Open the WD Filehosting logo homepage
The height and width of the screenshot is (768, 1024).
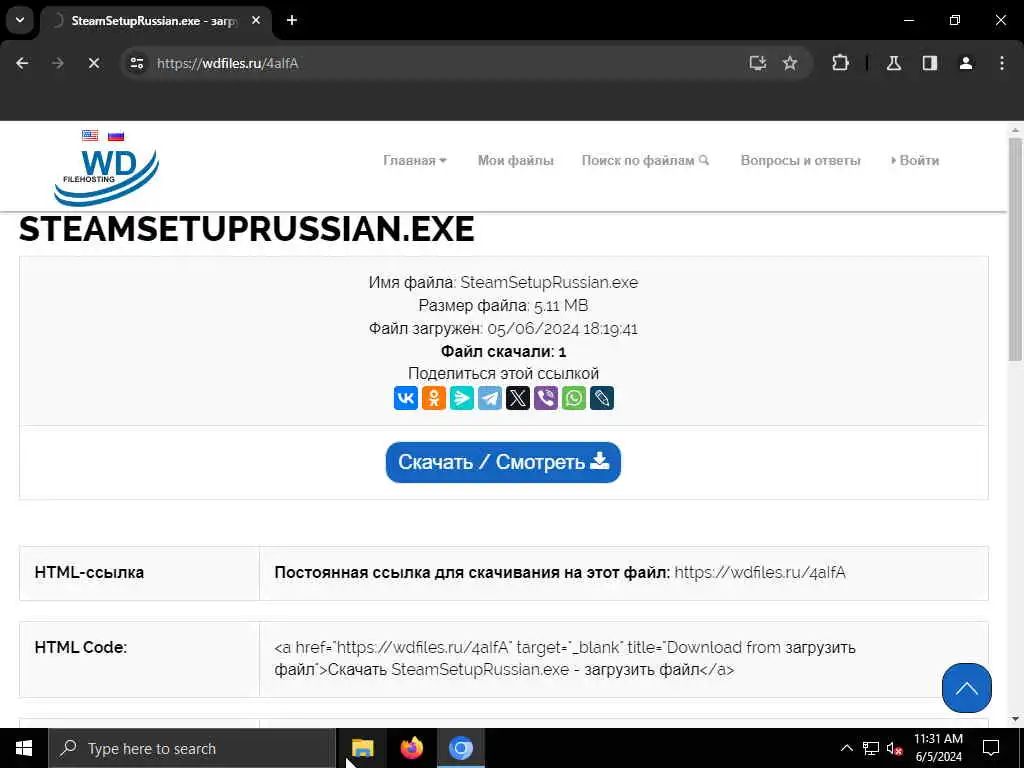click(x=106, y=176)
